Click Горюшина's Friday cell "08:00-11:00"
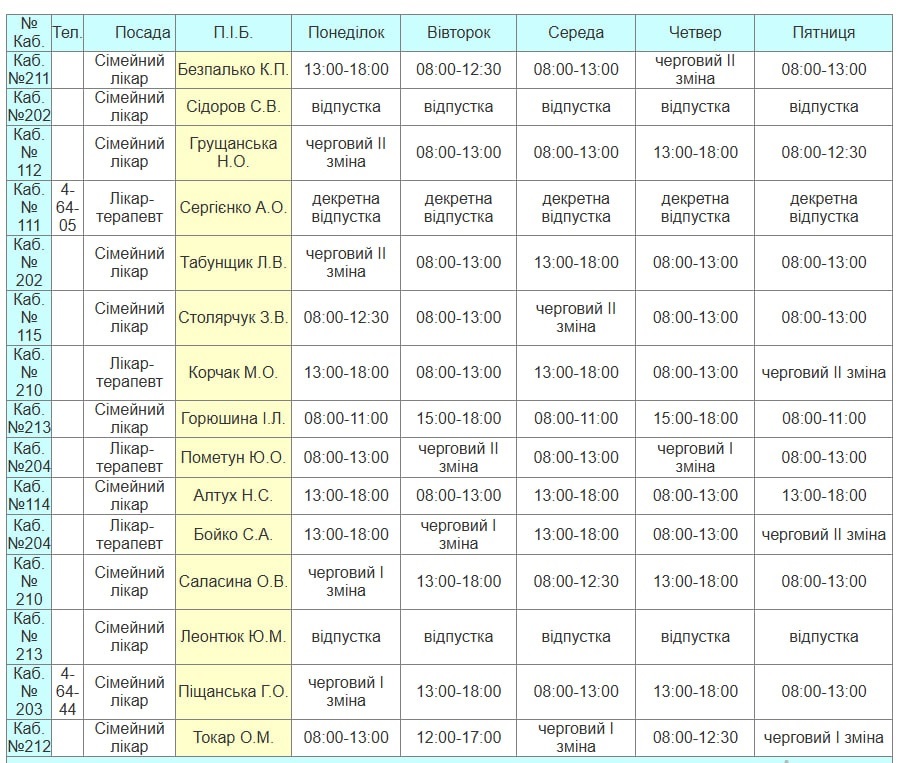This screenshot has width=901, height=763. (823, 419)
